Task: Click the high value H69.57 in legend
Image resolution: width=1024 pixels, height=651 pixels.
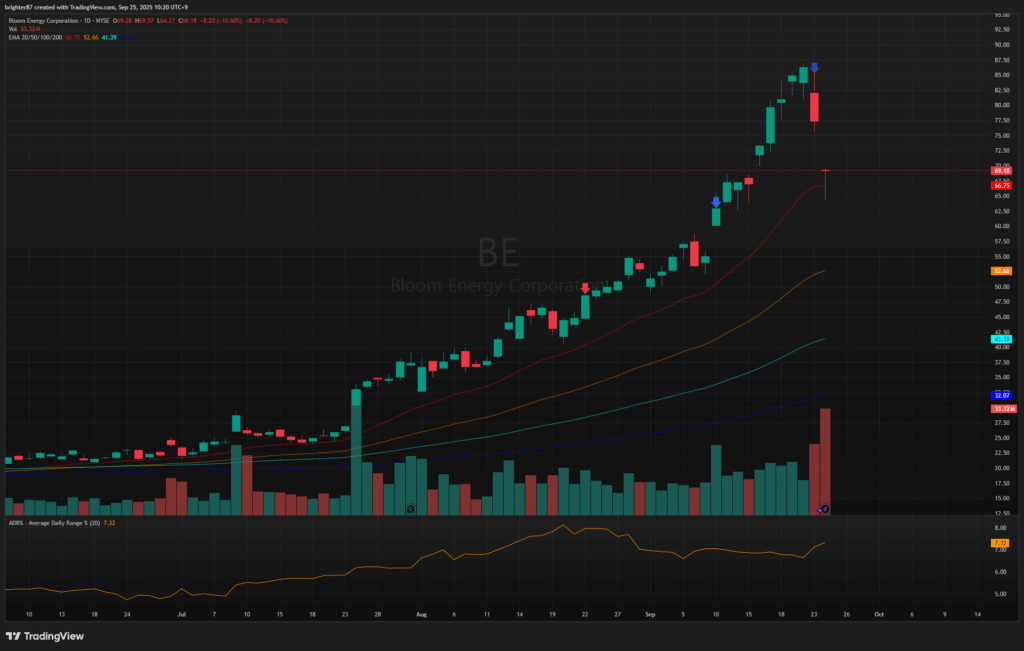Action: [x=146, y=21]
